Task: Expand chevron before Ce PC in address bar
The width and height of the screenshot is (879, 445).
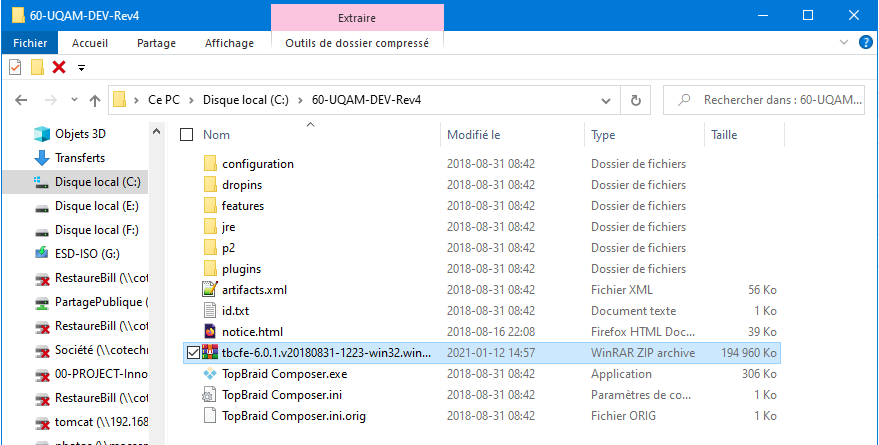Action: 136,100
